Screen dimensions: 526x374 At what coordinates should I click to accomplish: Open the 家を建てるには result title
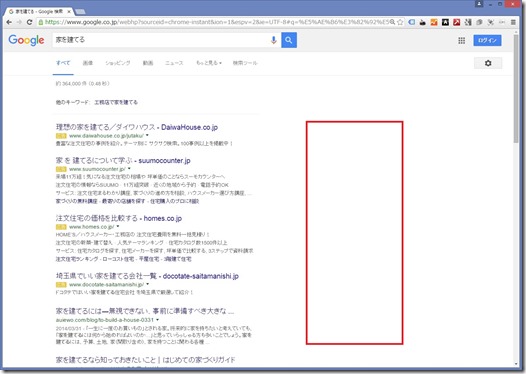[145, 311]
